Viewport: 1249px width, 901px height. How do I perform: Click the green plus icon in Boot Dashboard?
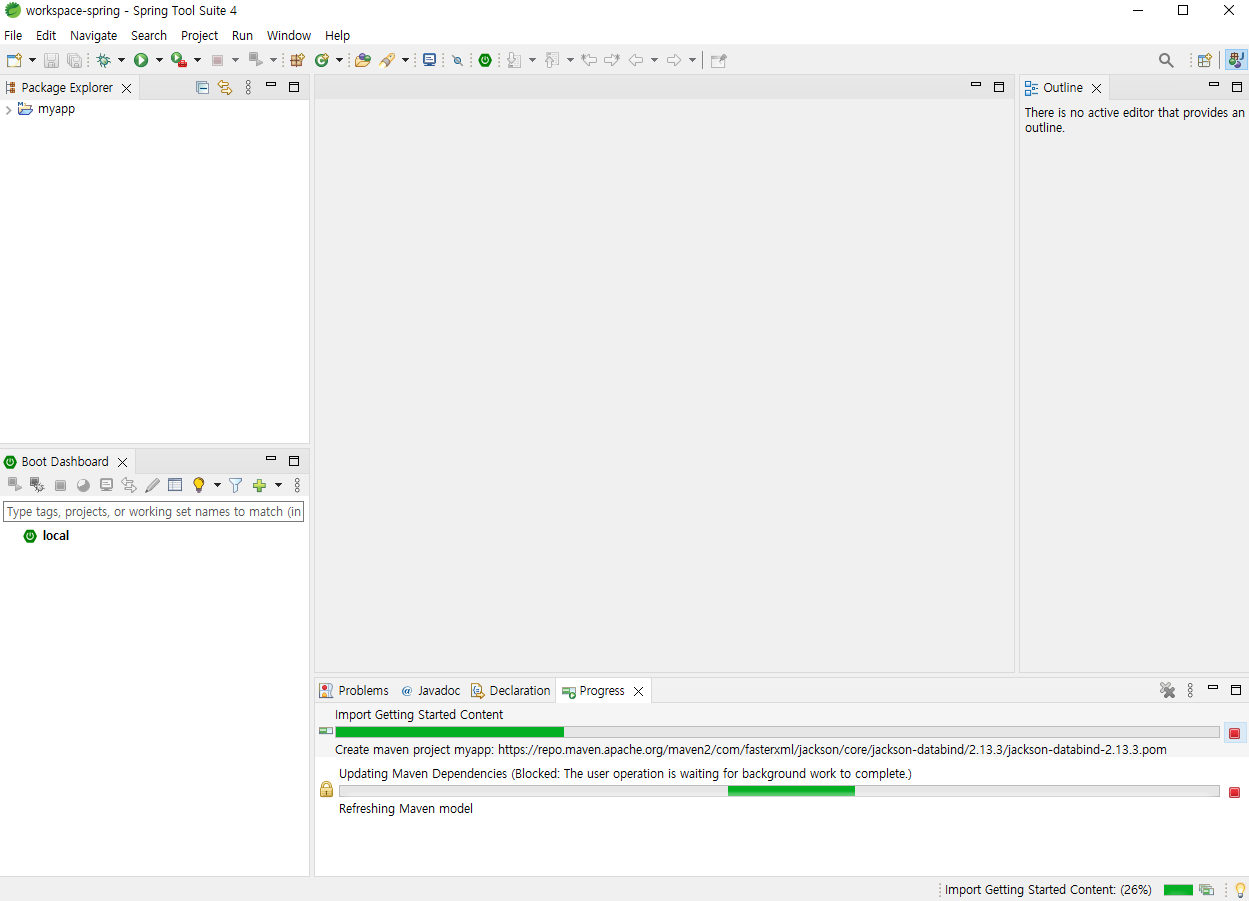click(260, 485)
